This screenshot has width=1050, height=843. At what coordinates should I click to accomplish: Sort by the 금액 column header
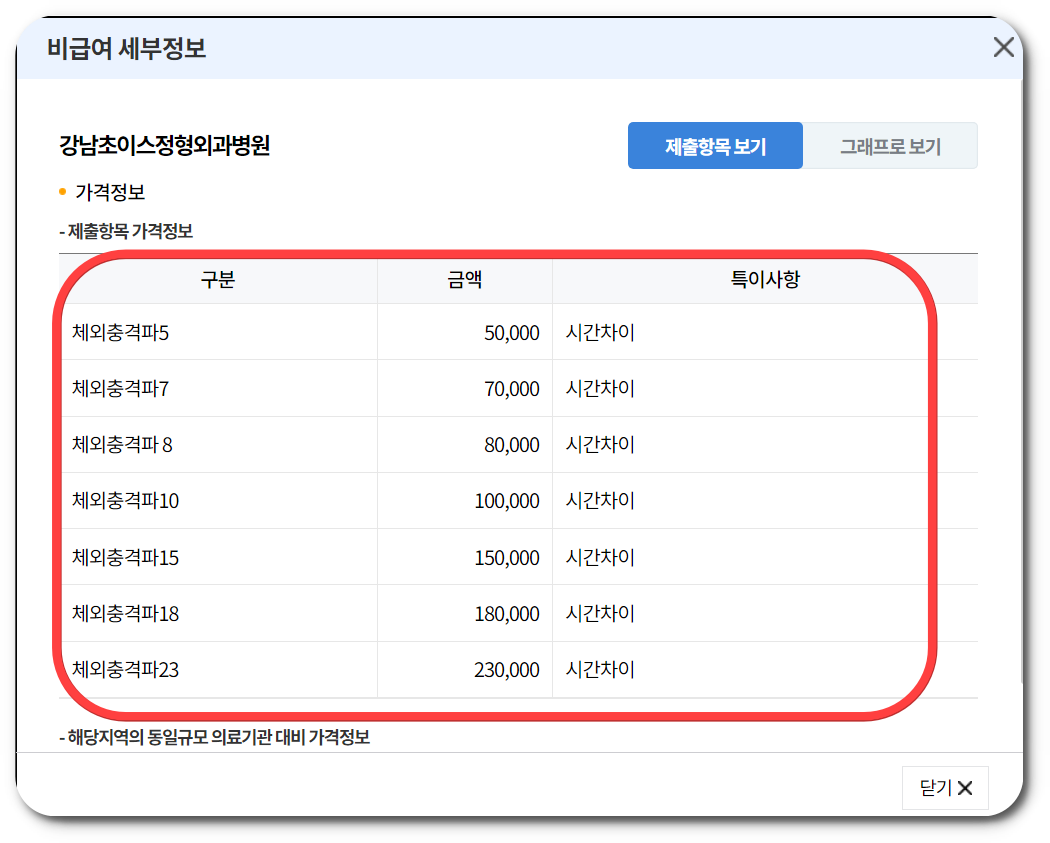[x=463, y=278]
